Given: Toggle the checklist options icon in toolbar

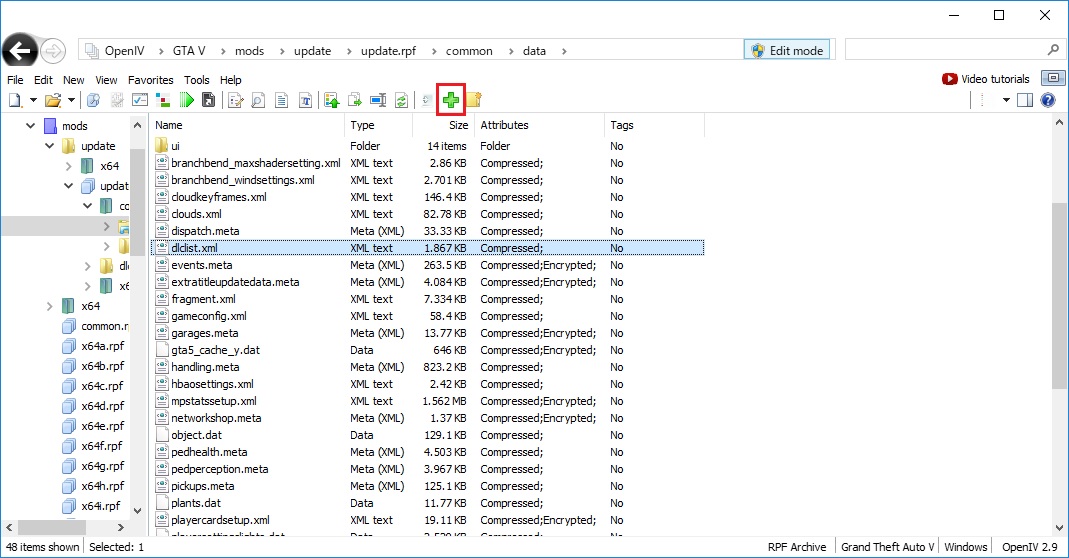Looking at the screenshot, I should point(140,100).
